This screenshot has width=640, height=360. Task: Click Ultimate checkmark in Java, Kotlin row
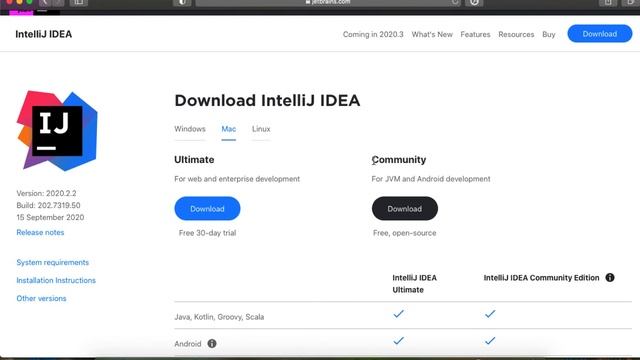coord(398,314)
